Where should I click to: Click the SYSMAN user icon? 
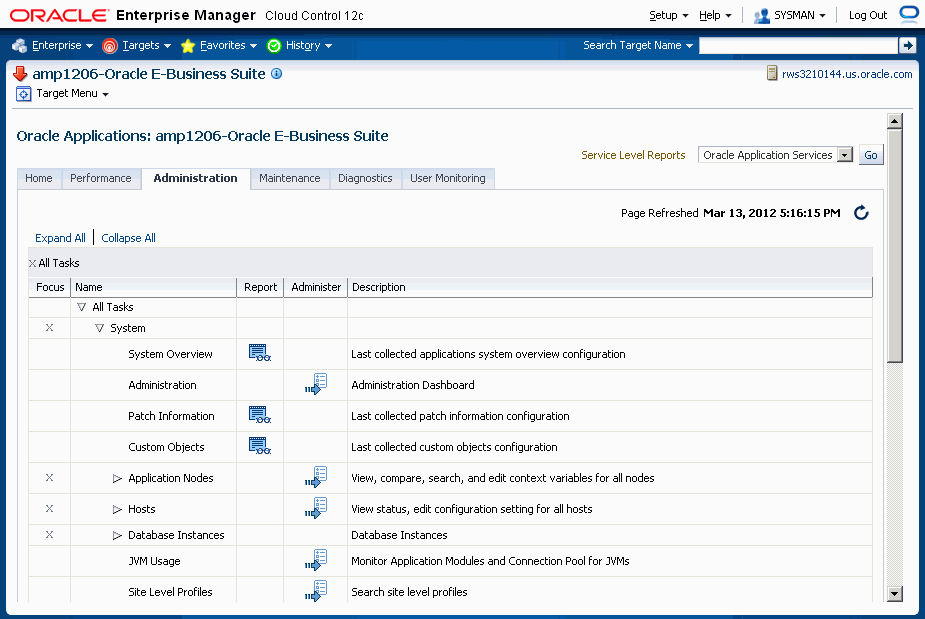762,15
